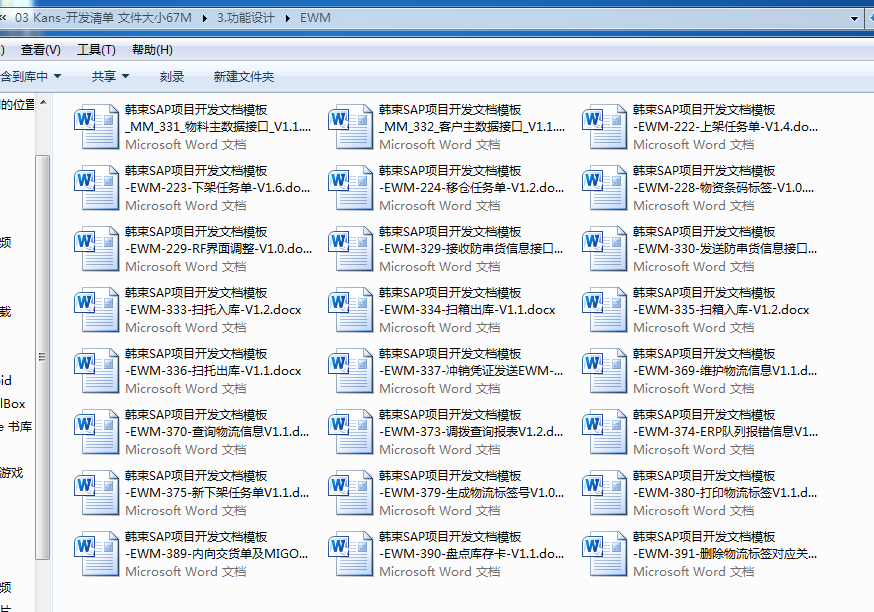Select Word icon of EWM-390-盘点库存卡
The height and width of the screenshot is (612, 874).
click(x=350, y=553)
